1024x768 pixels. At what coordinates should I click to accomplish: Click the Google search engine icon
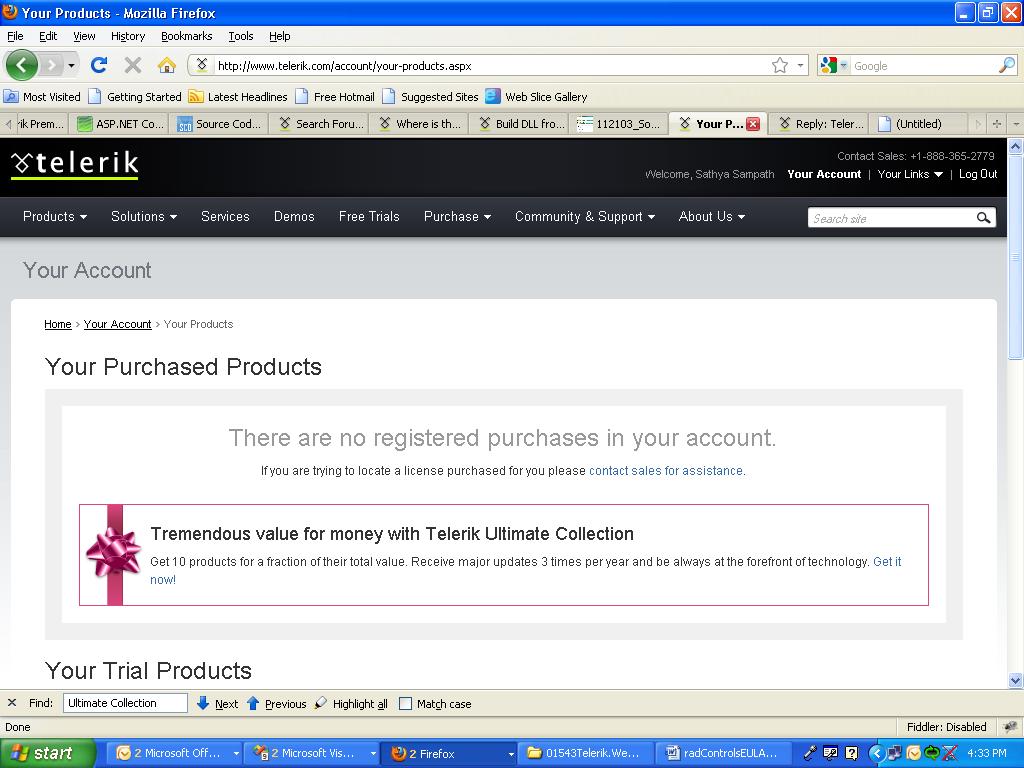pos(828,65)
